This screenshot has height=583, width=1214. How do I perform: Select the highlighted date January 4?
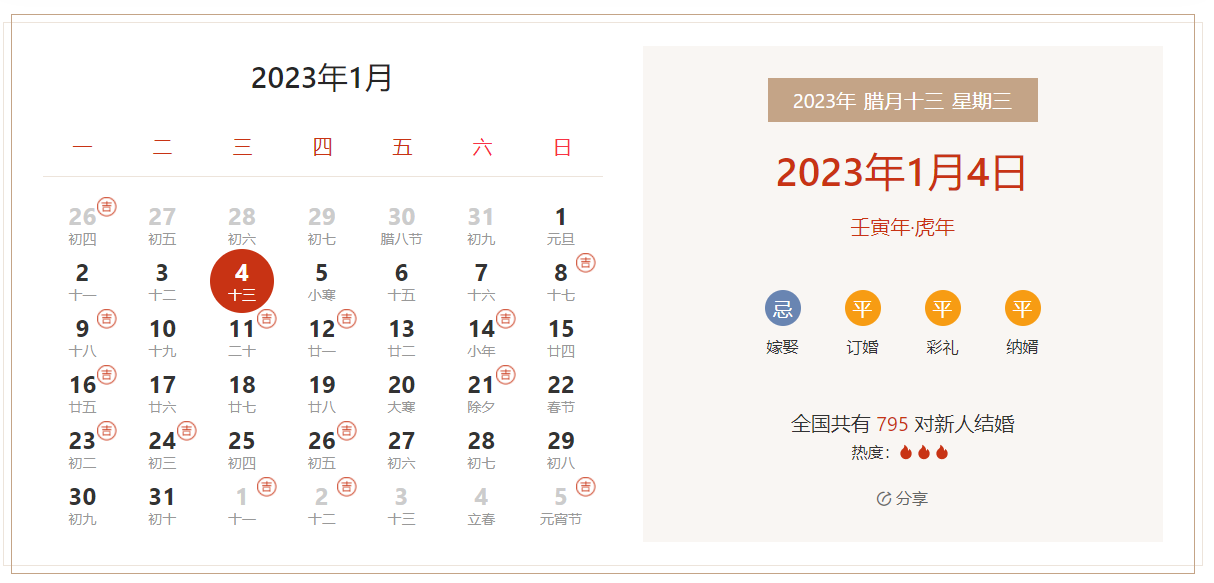pyautogui.click(x=242, y=282)
